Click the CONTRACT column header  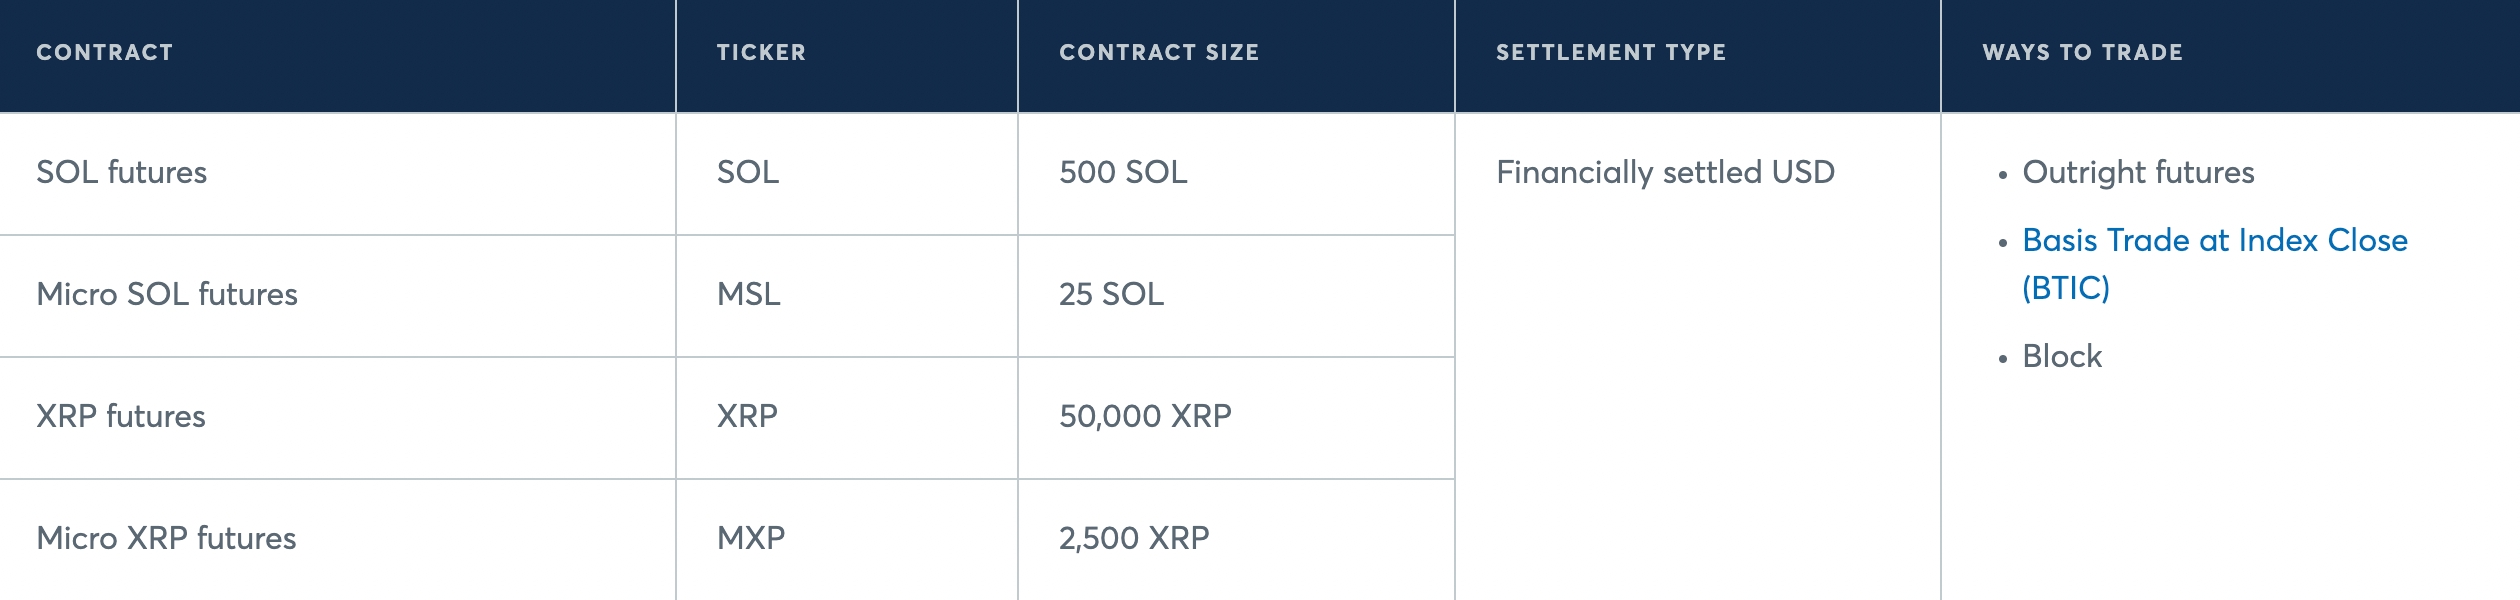click(105, 52)
